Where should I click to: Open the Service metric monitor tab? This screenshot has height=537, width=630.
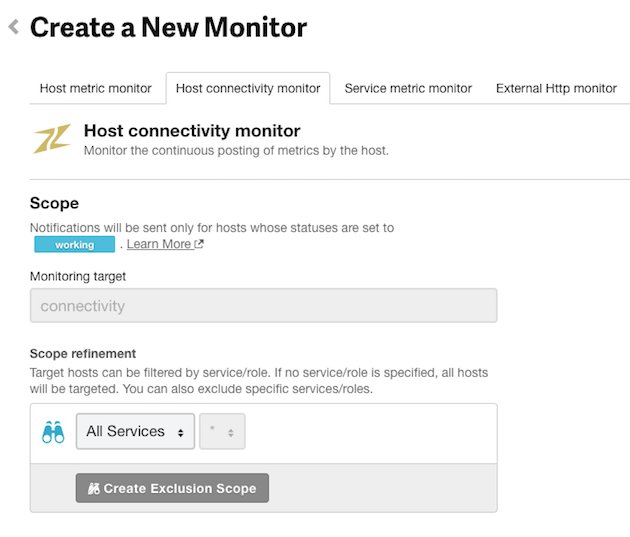(x=408, y=88)
